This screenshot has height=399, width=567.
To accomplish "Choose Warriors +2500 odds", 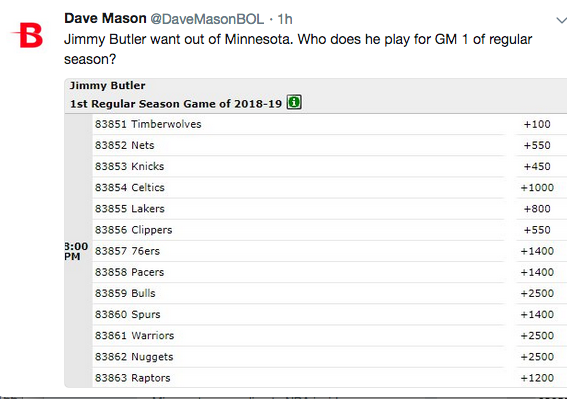I will pyautogui.click(x=537, y=336).
